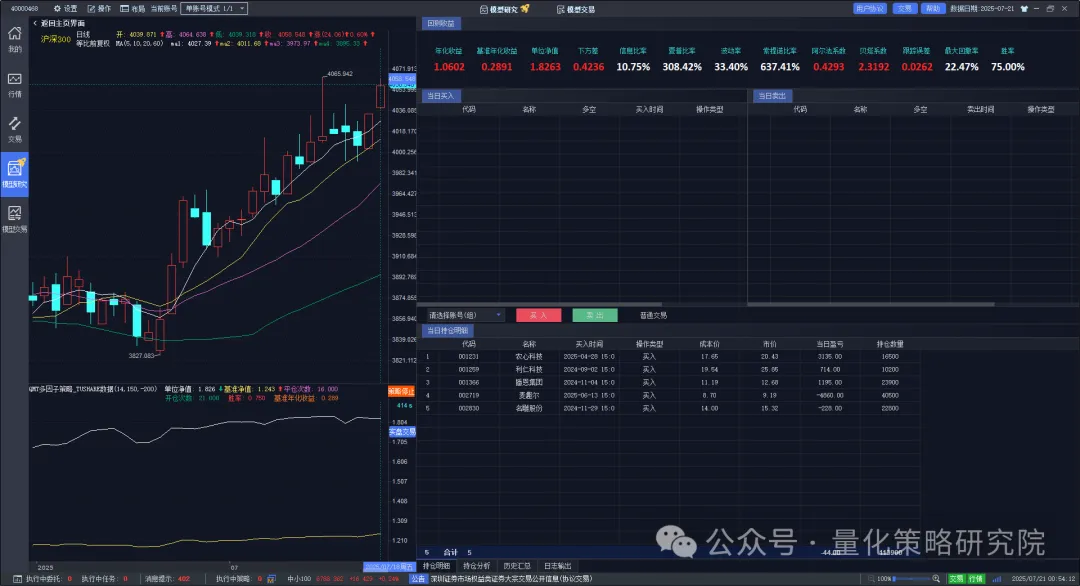Click the green 交易 status indicator
The width and height of the screenshot is (1080, 586).
(x=957, y=579)
